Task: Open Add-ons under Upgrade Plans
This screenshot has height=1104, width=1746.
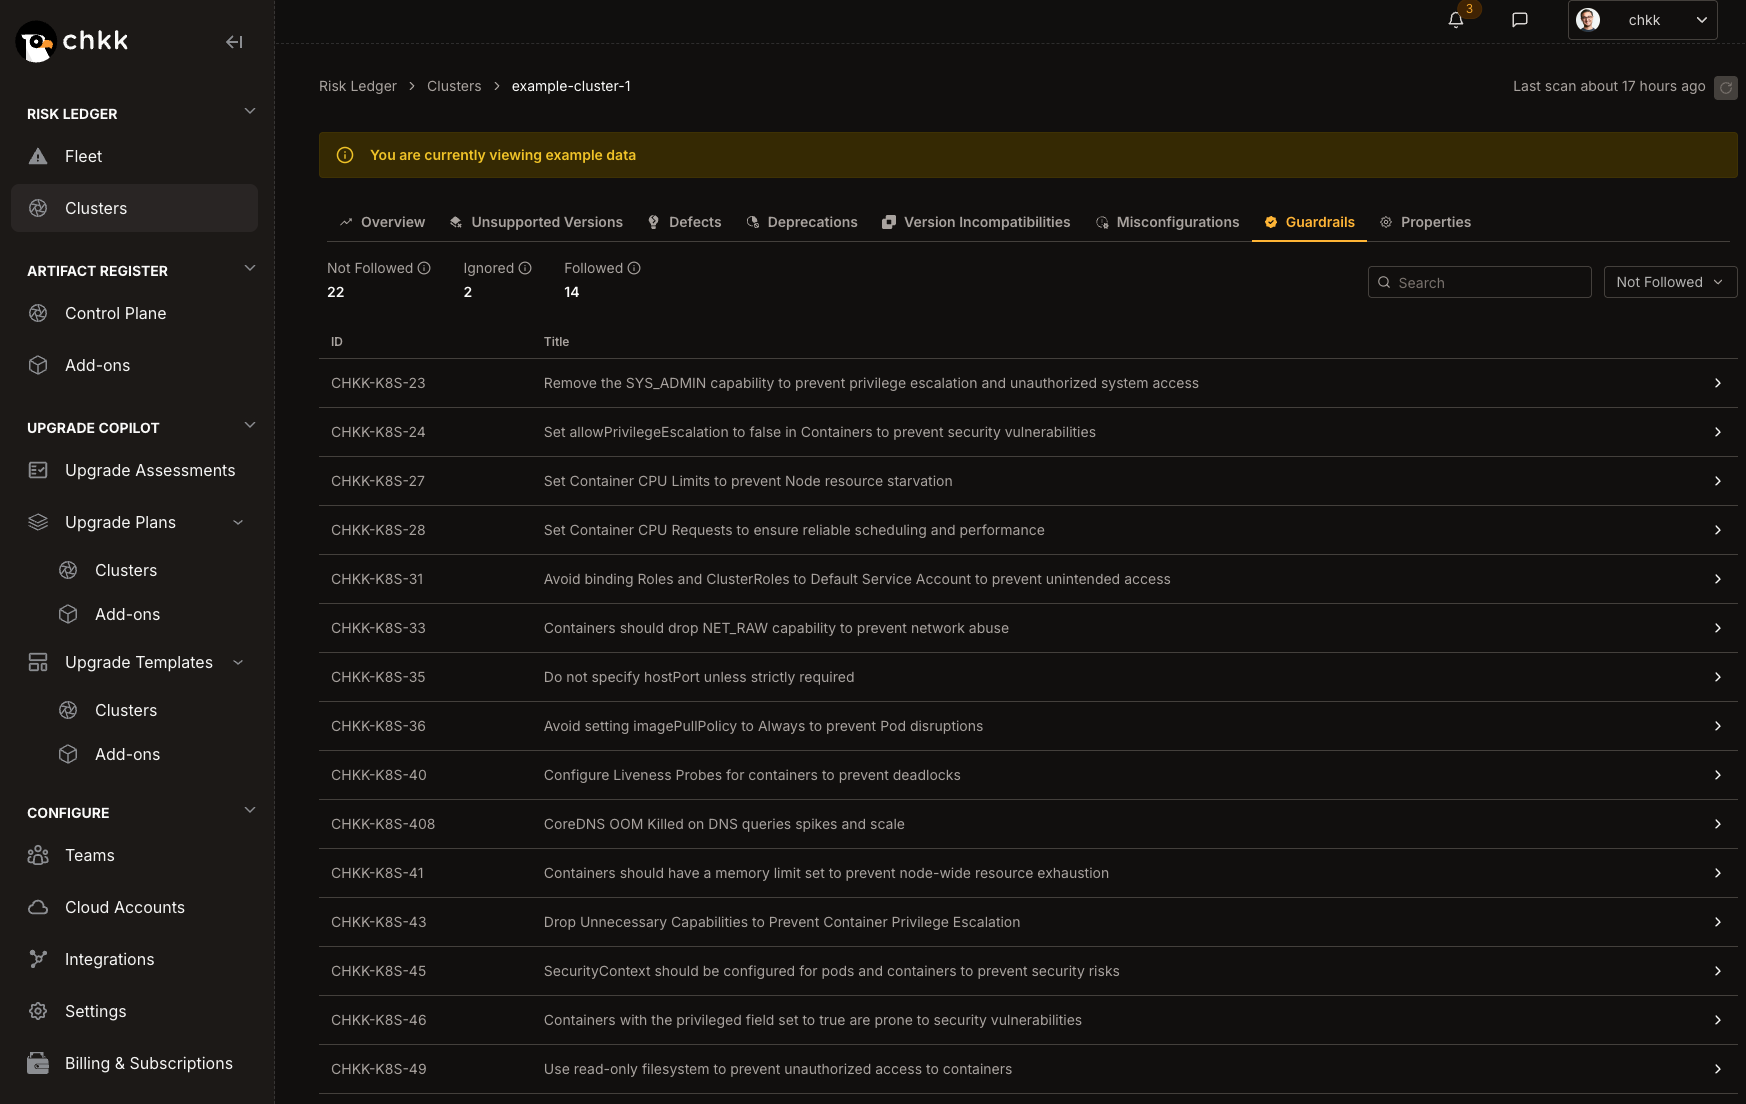Action: (127, 614)
